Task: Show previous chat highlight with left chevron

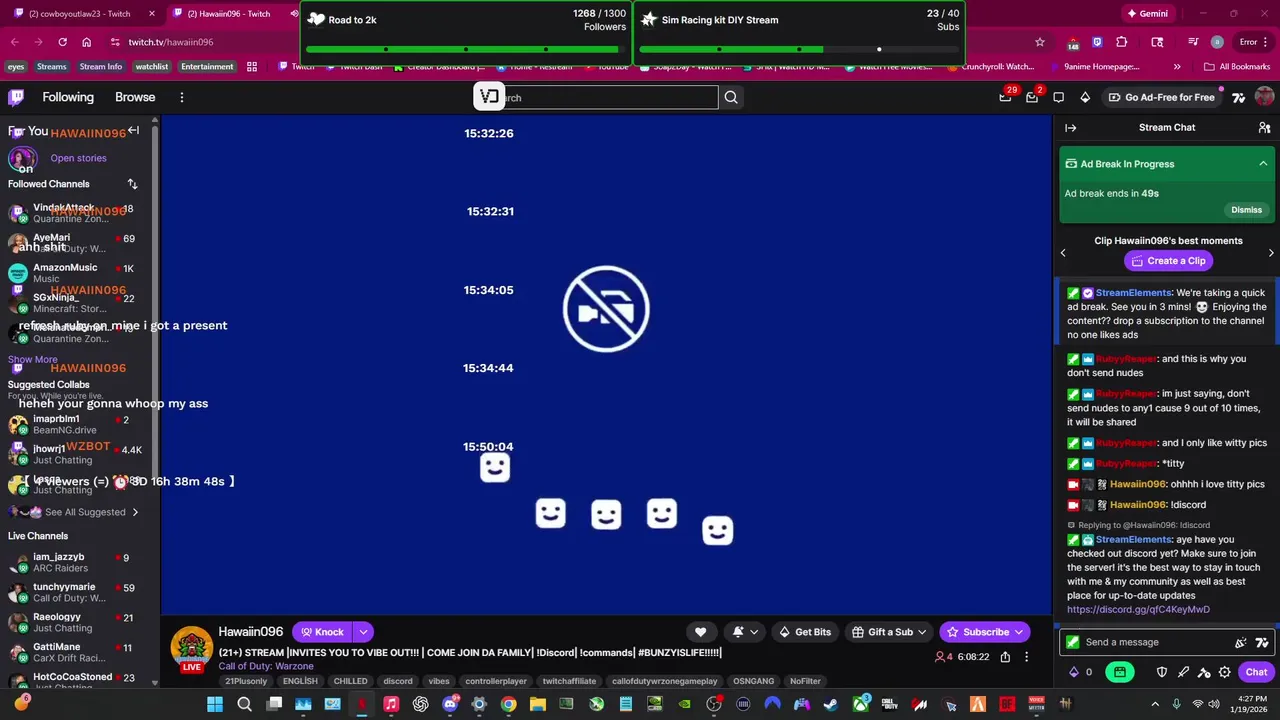Action: pos(1063,253)
